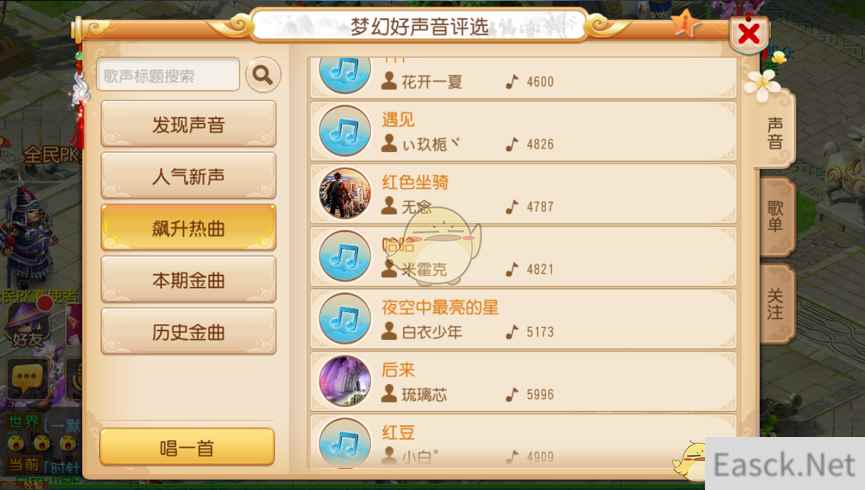Select the 飙升热曲 category

pos(189,228)
